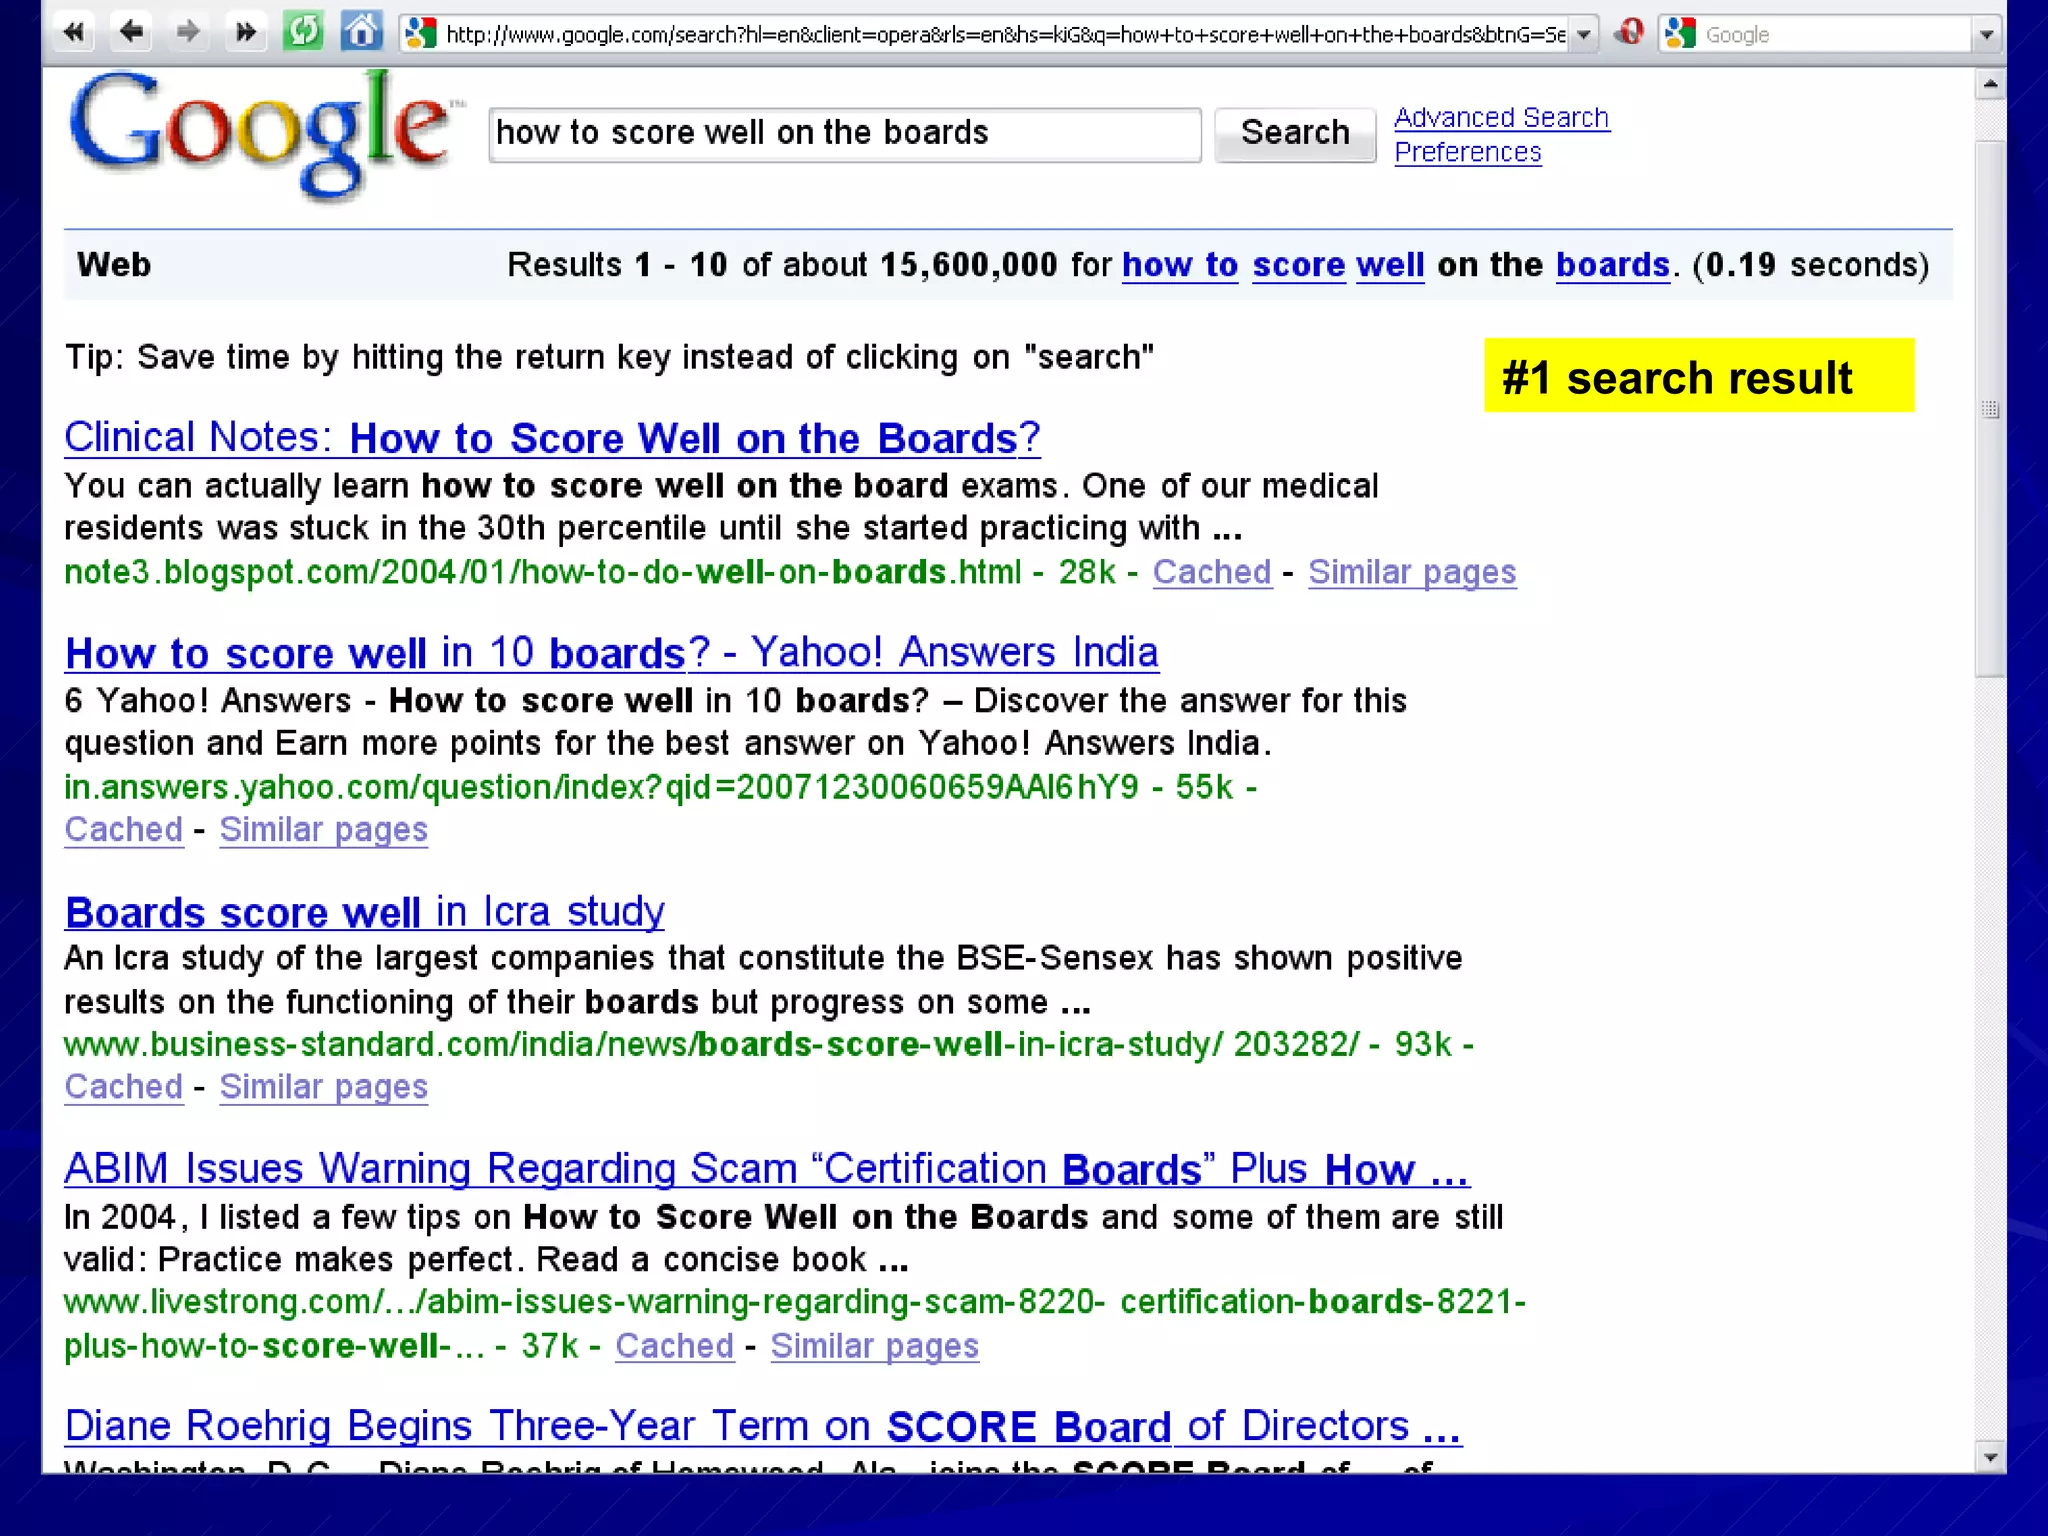Screen dimensions: 2048x1536
Task: Click the Opera icon beside the address bar
Action: pyautogui.click(x=1630, y=33)
